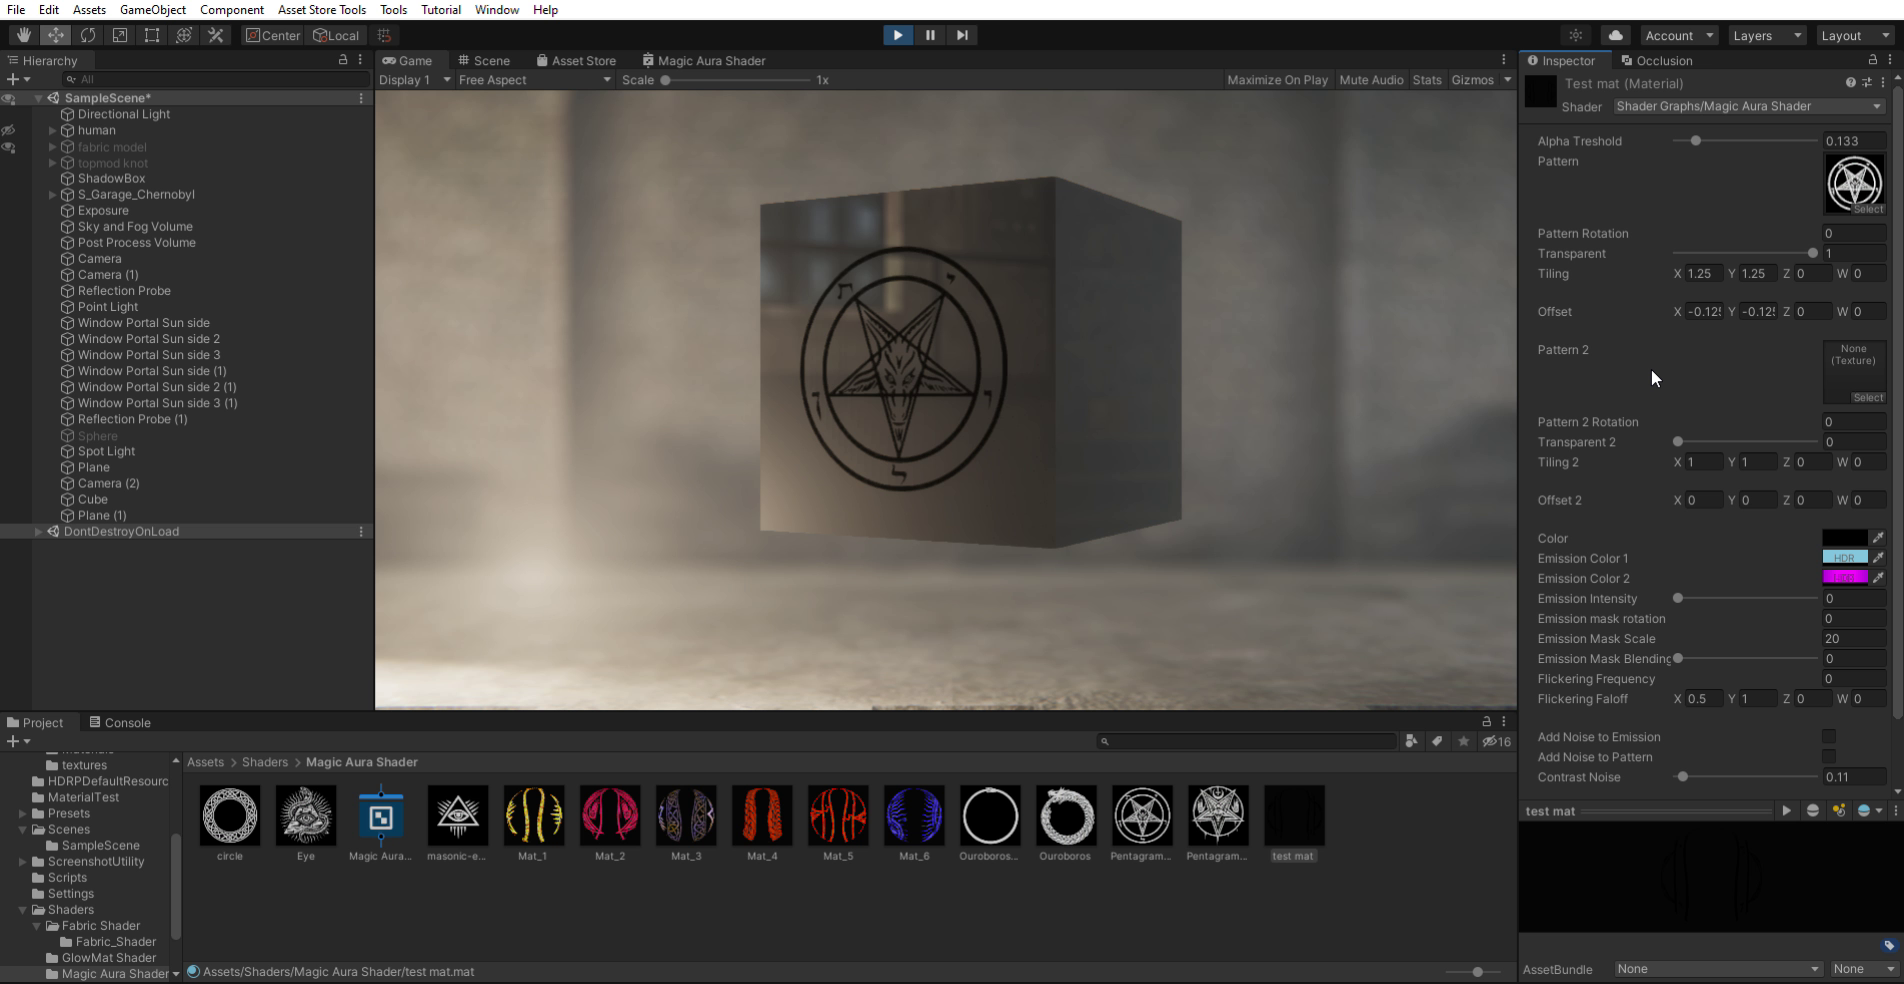
Task: Open the Asset Store Tools menu
Action: coord(322,10)
